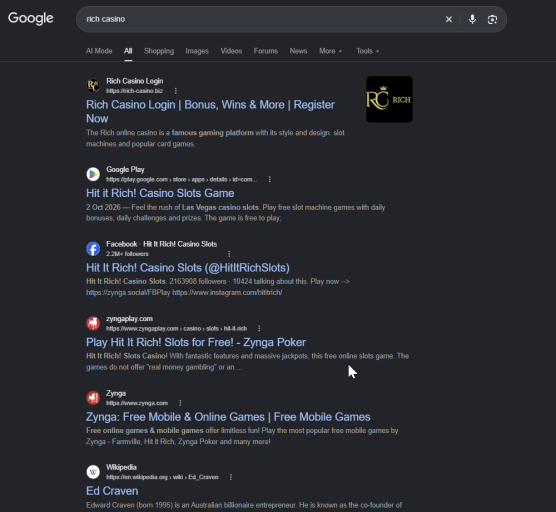Open the Shopping tab
556x512 pixels.
coord(159,51)
